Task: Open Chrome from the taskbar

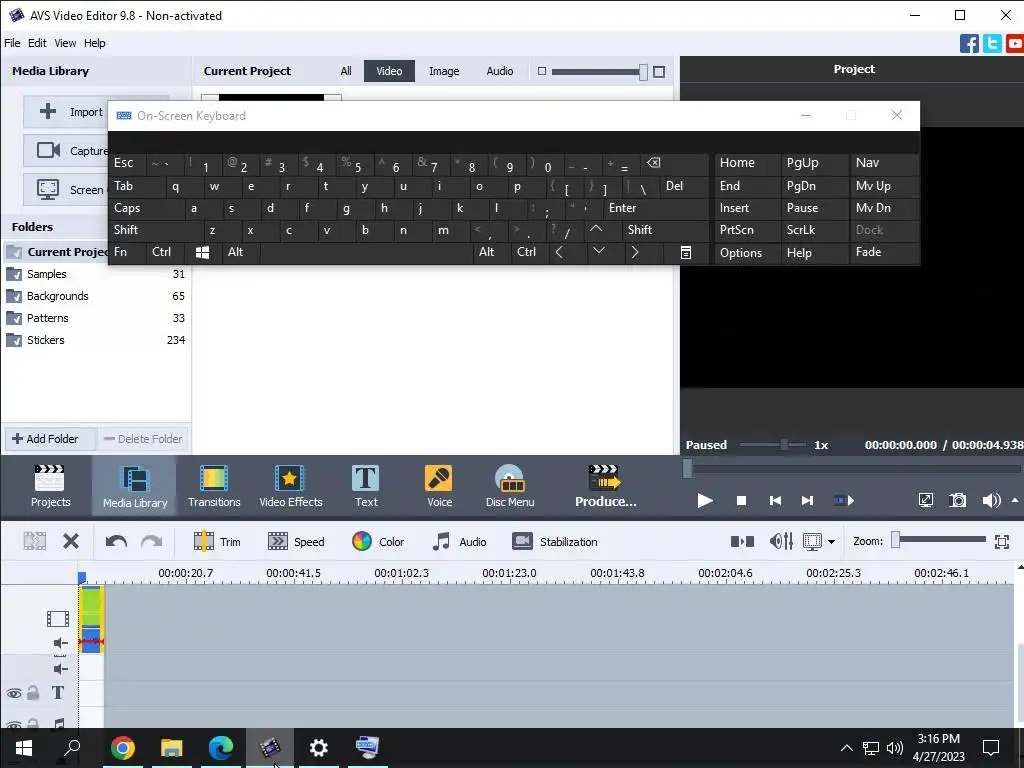Action: 122,748
